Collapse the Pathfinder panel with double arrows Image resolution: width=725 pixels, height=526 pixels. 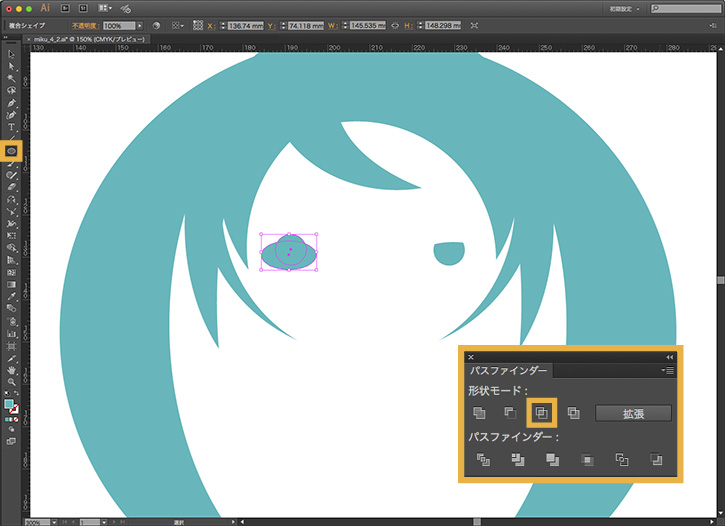(670, 357)
